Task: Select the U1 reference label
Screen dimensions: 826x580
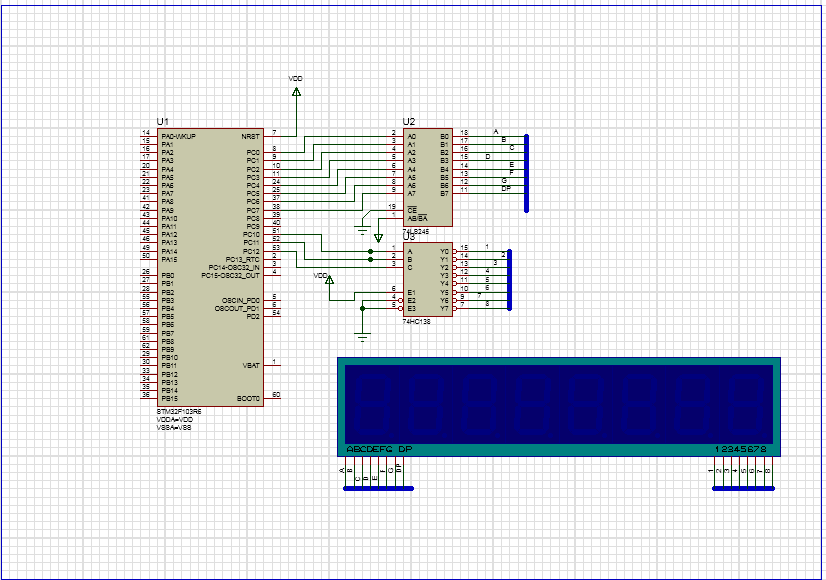Action: (x=162, y=121)
